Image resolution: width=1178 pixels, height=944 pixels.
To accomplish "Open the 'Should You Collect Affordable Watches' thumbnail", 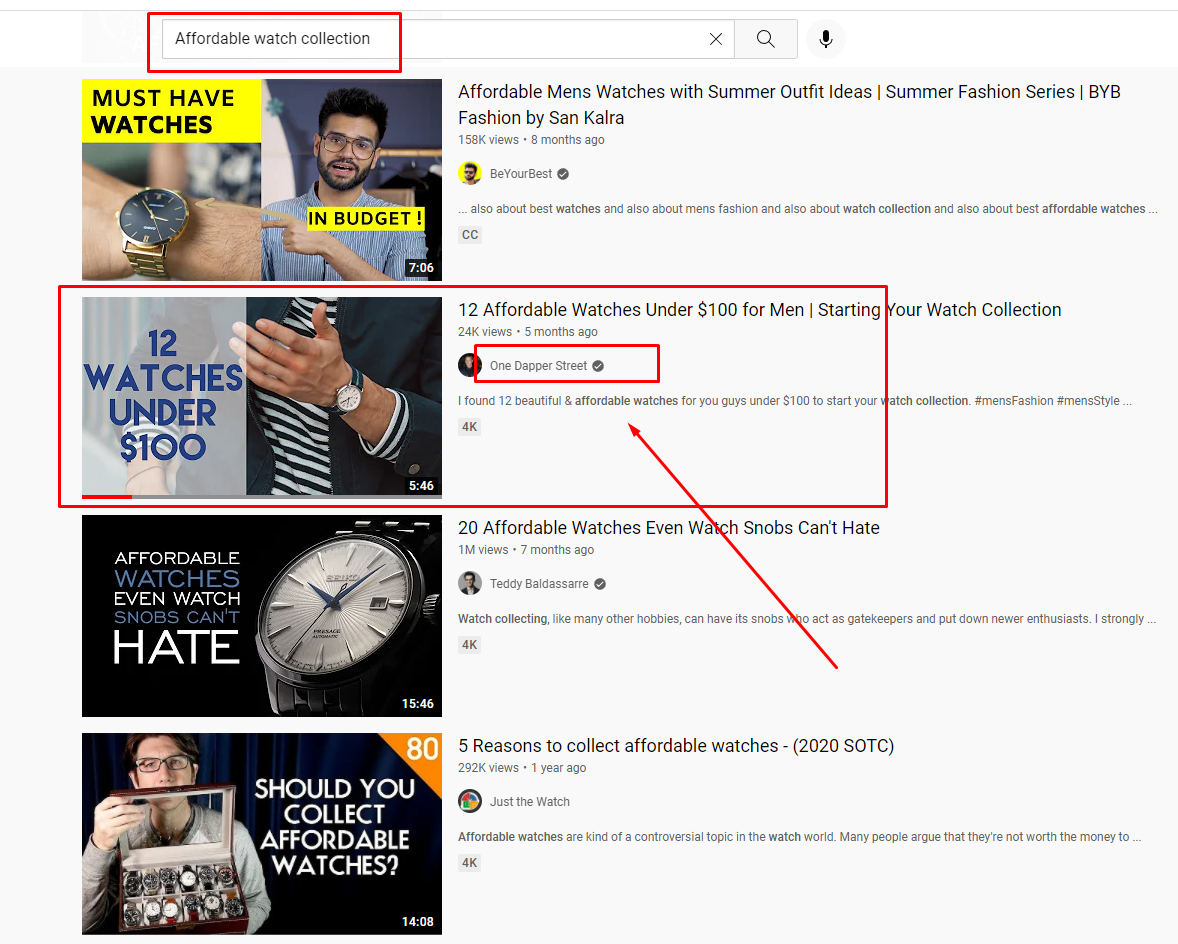I will [x=262, y=834].
